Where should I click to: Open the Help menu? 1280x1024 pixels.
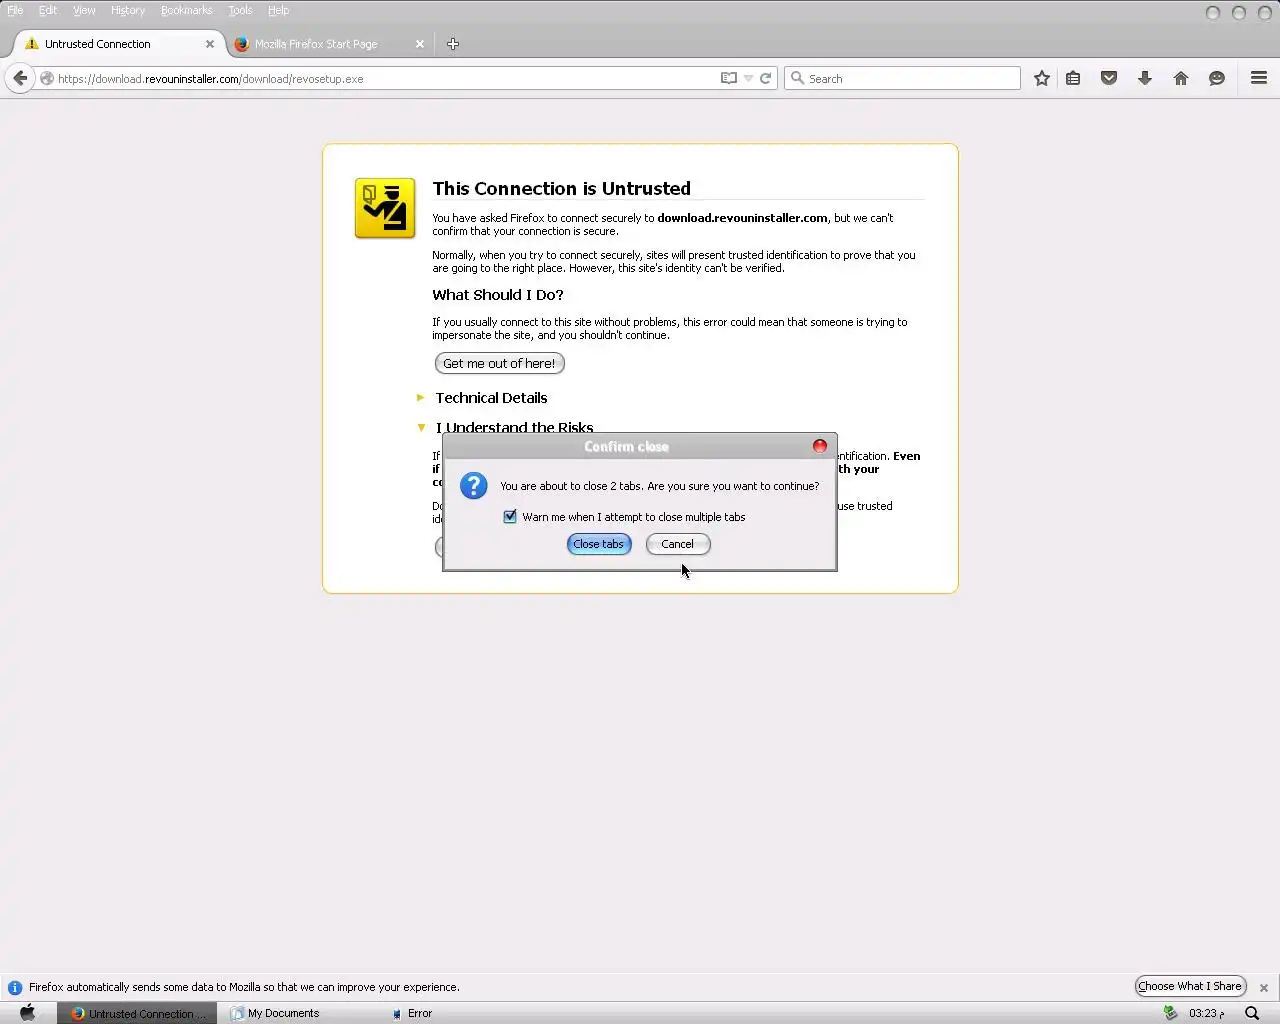coord(278,10)
